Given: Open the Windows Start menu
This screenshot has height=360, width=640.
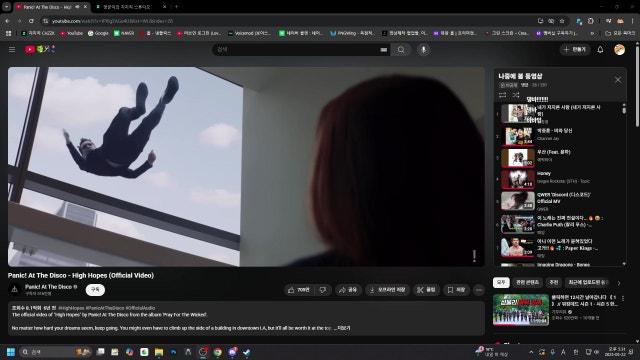Looking at the screenshot, I should [11, 352].
